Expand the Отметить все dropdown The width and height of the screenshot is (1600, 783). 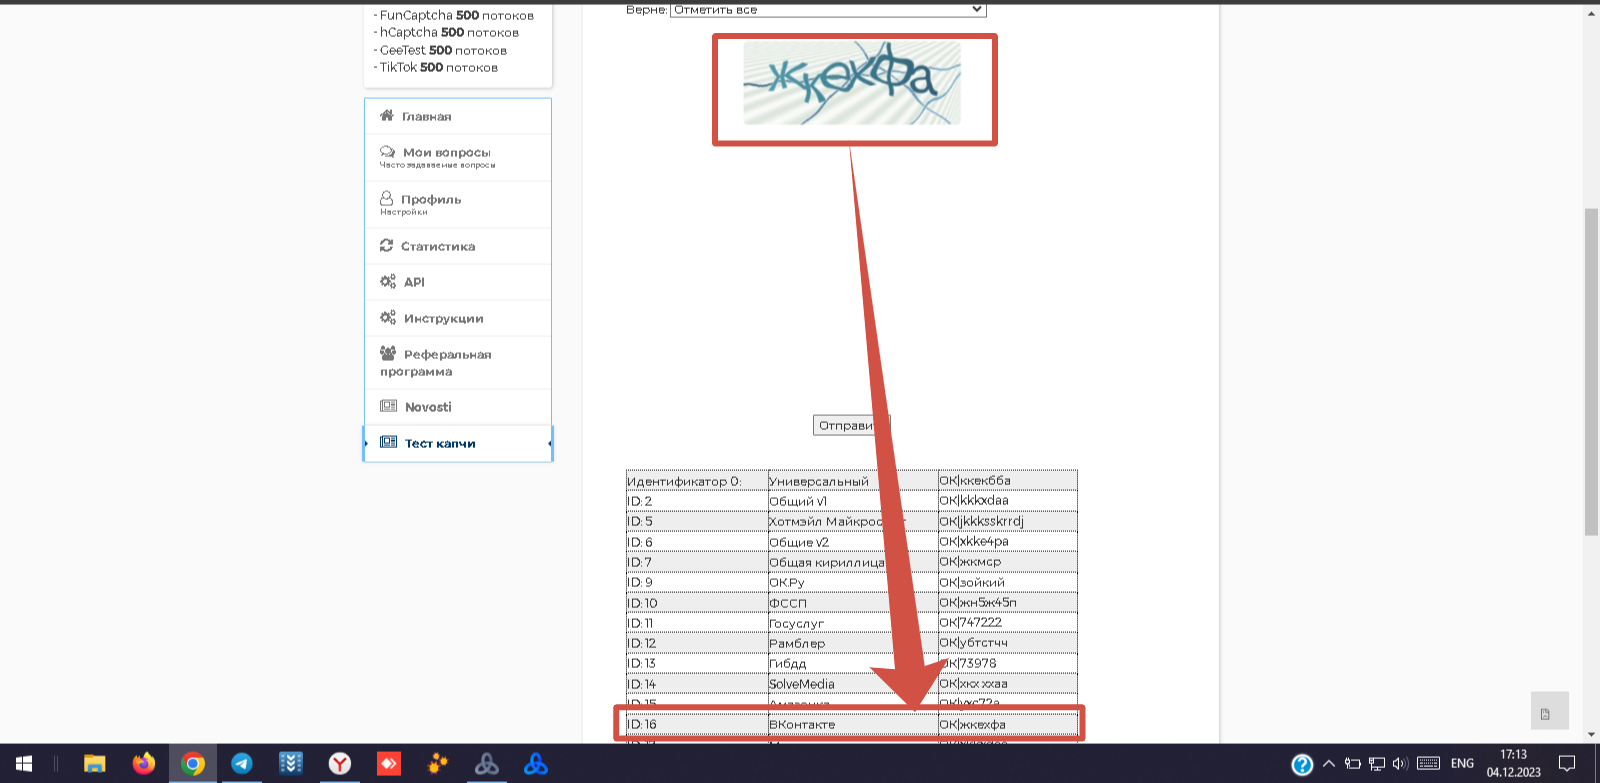(x=828, y=9)
